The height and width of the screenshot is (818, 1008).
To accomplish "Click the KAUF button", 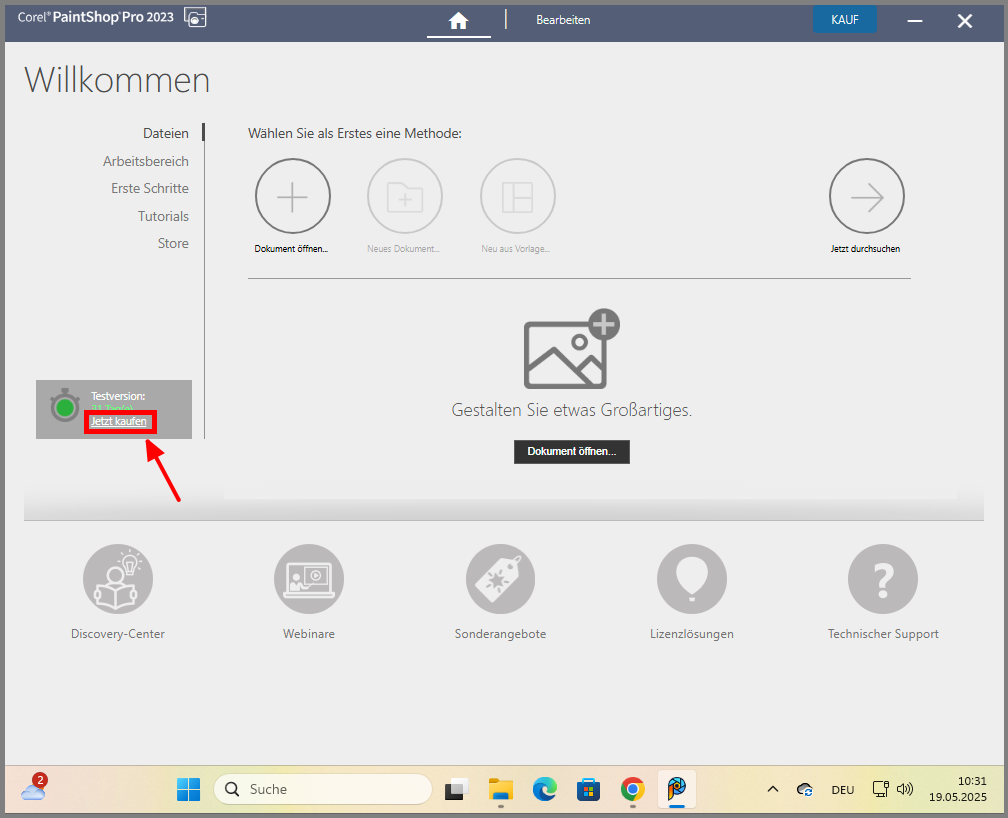I will [845, 19].
